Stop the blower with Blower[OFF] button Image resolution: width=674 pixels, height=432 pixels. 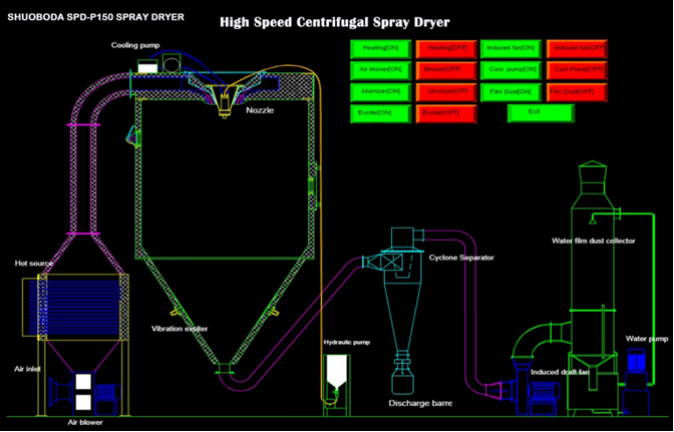(447, 70)
